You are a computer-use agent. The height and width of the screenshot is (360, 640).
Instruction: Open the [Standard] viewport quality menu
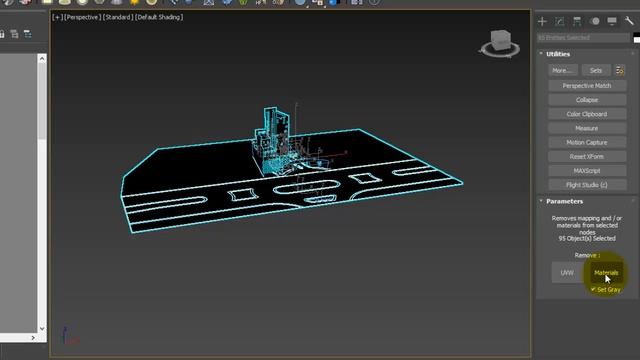click(x=118, y=17)
